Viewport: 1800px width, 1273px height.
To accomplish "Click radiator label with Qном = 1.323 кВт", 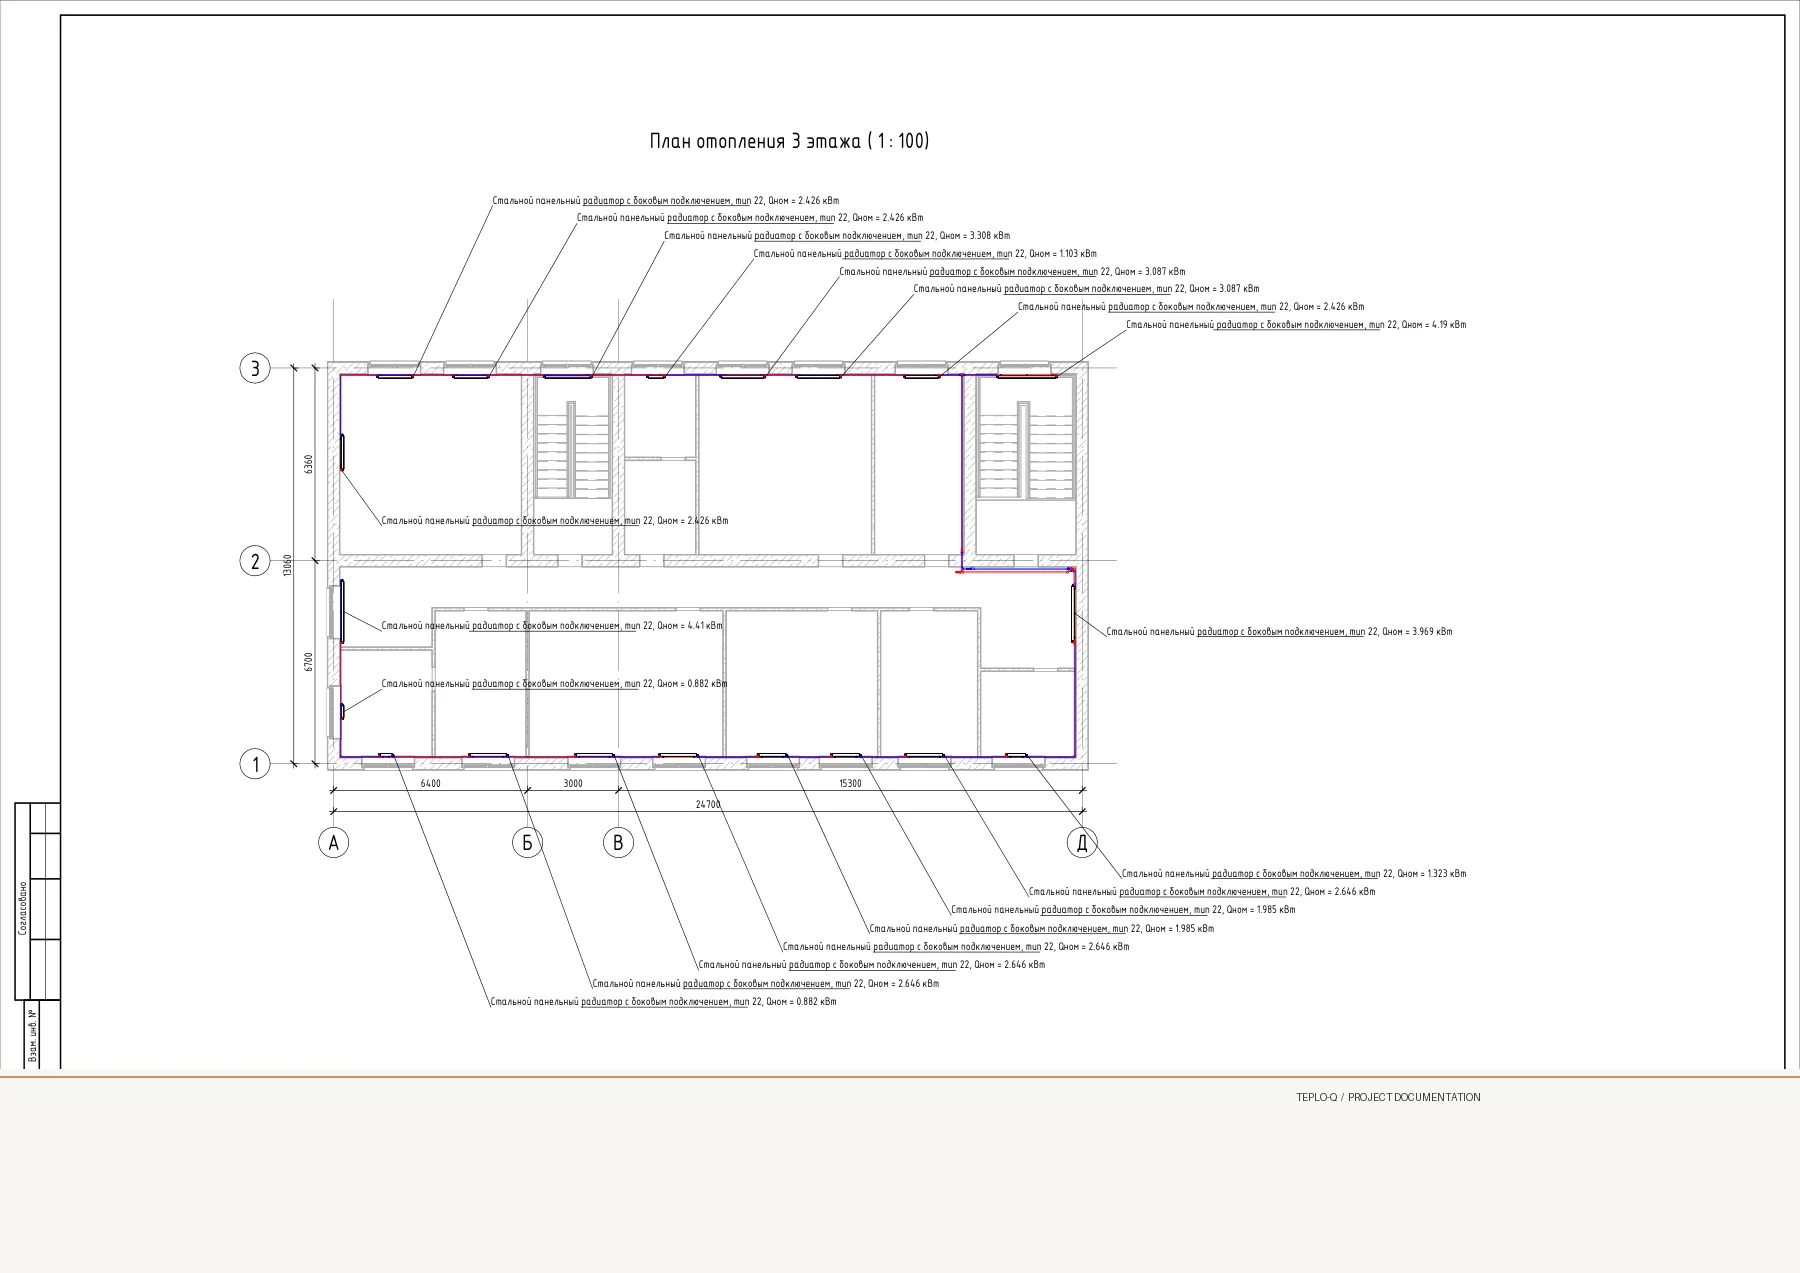I will [1294, 874].
